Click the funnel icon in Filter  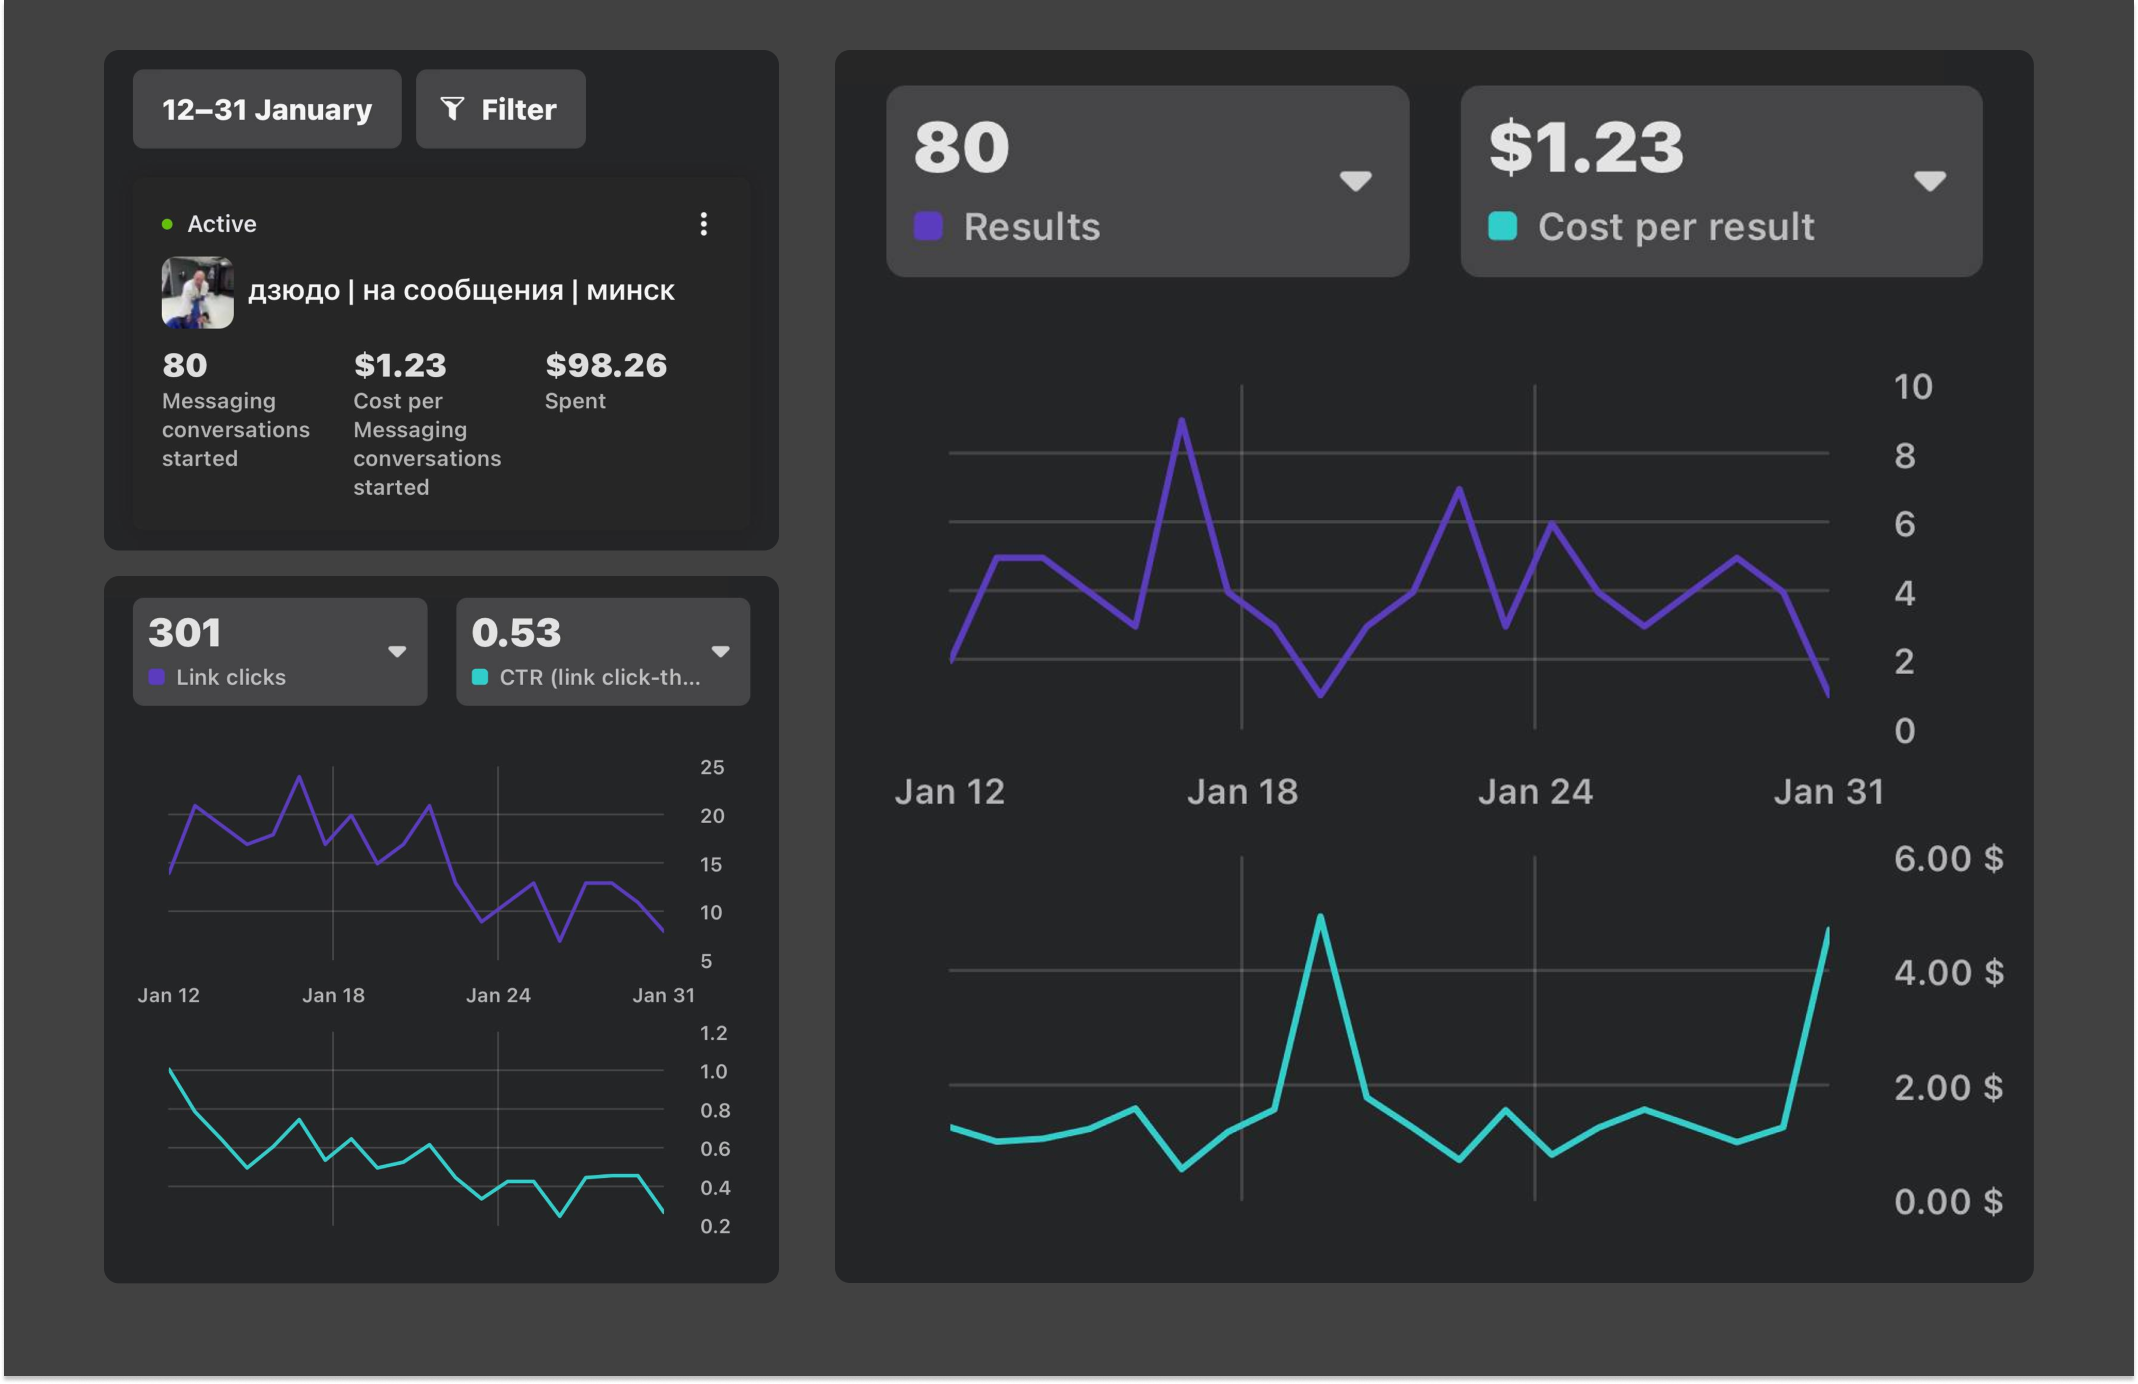(452, 109)
